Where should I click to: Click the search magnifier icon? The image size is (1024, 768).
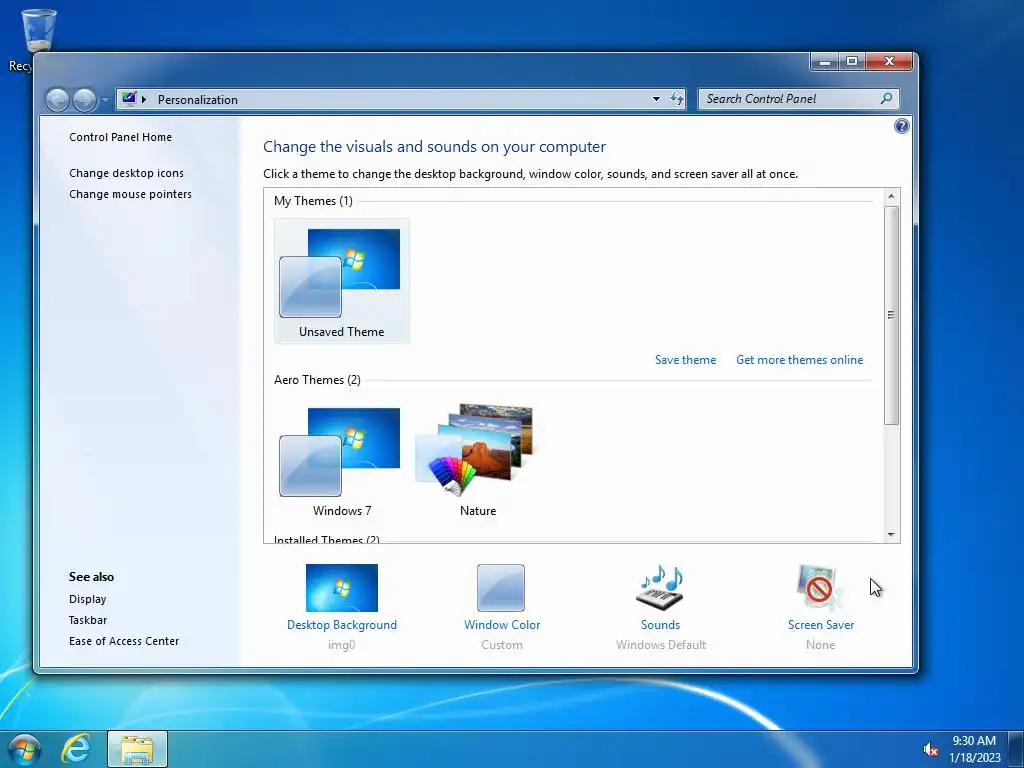886,99
